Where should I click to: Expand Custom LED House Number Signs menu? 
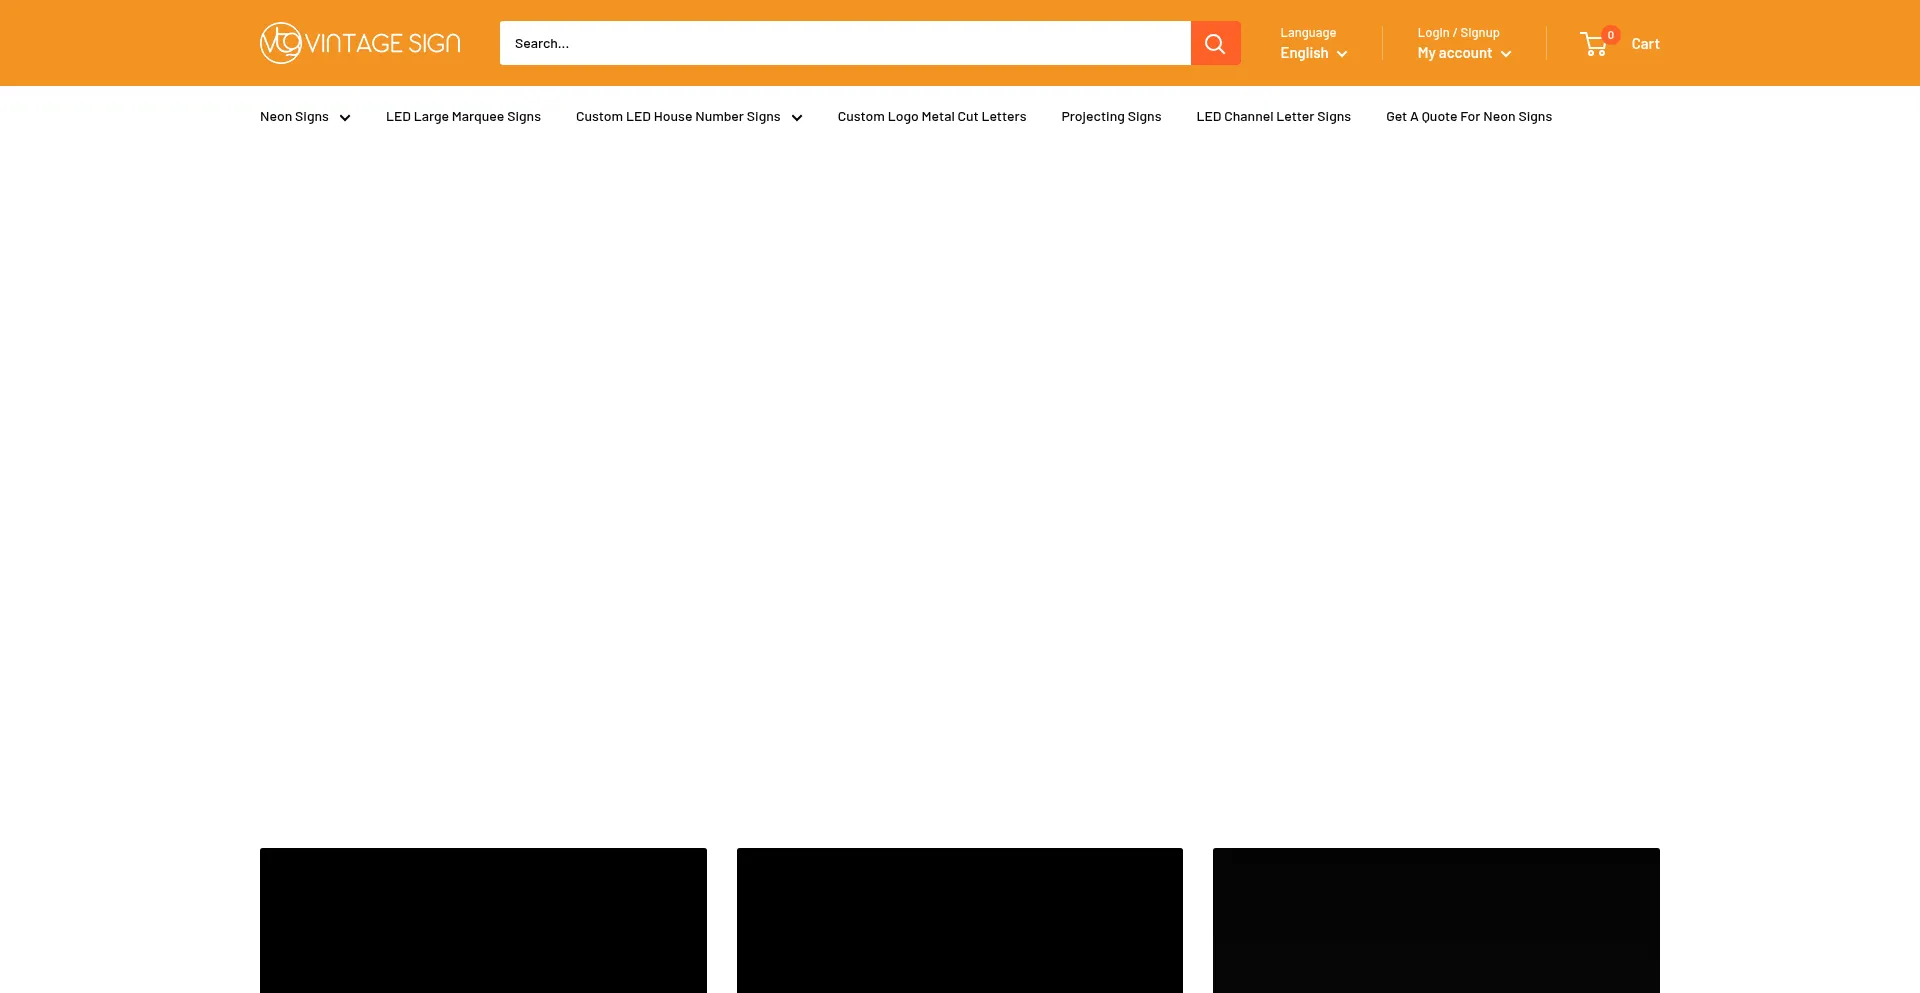click(x=689, y=117)
